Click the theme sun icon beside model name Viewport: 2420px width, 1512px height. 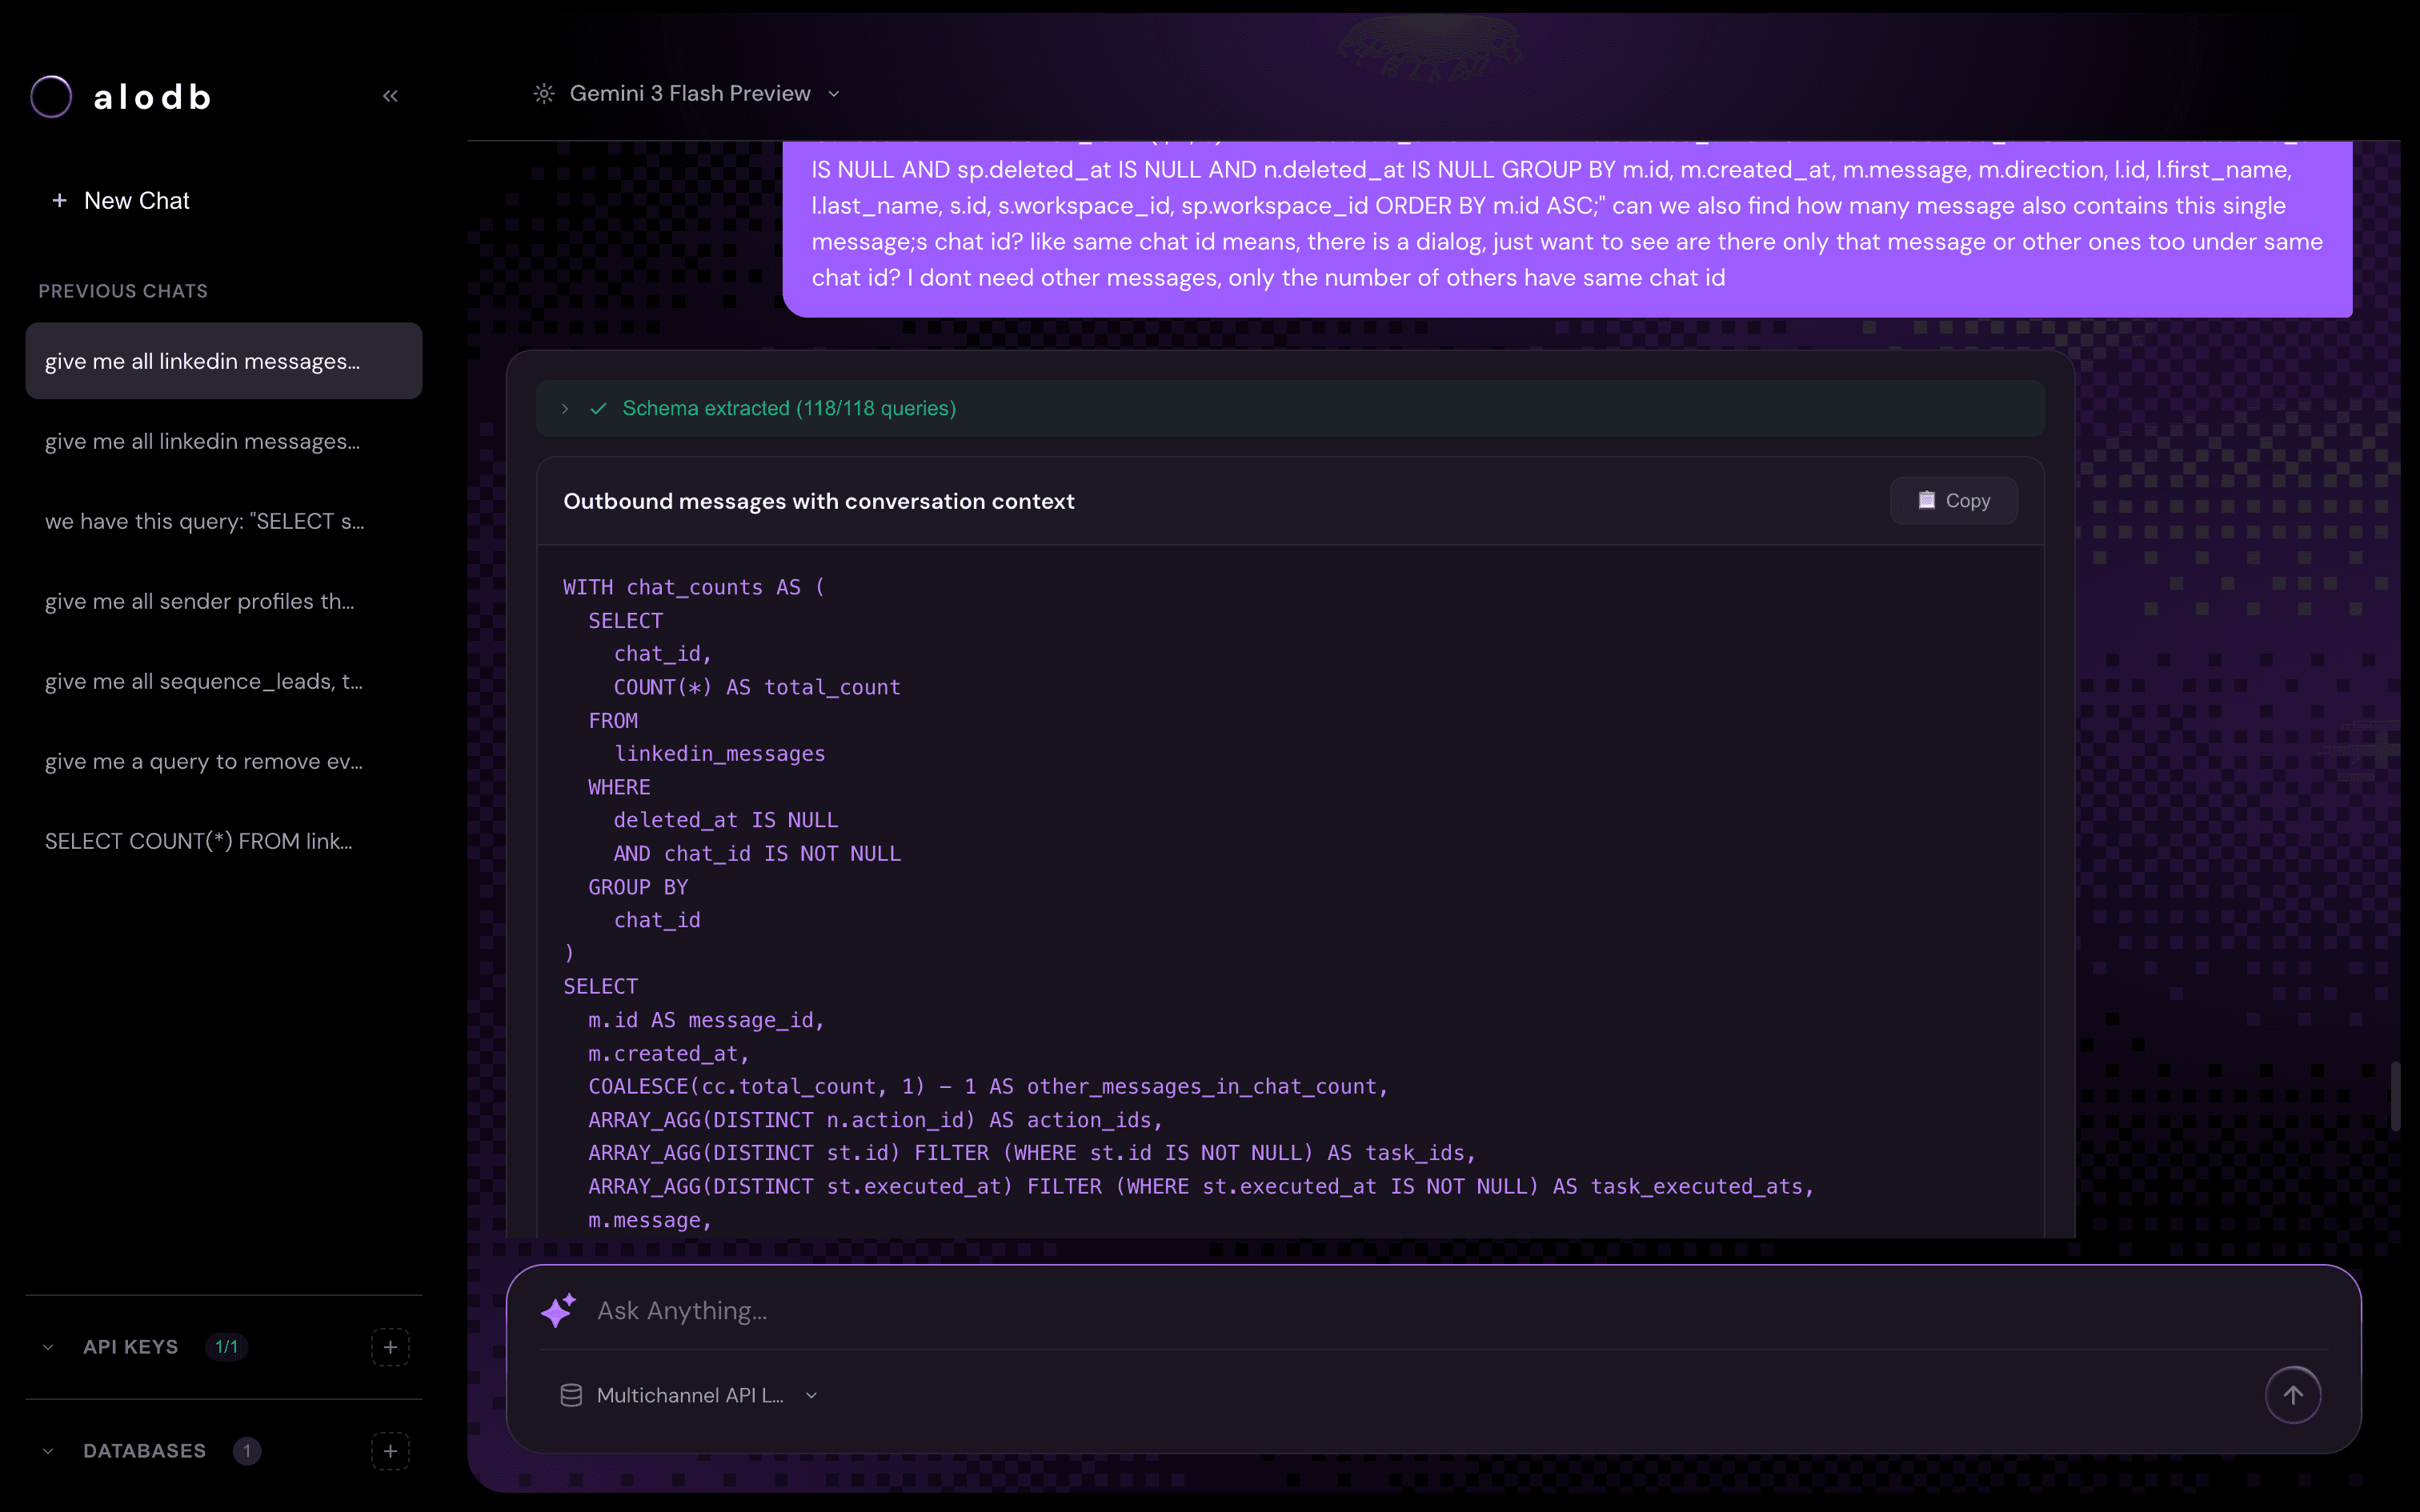pos(543,93)
